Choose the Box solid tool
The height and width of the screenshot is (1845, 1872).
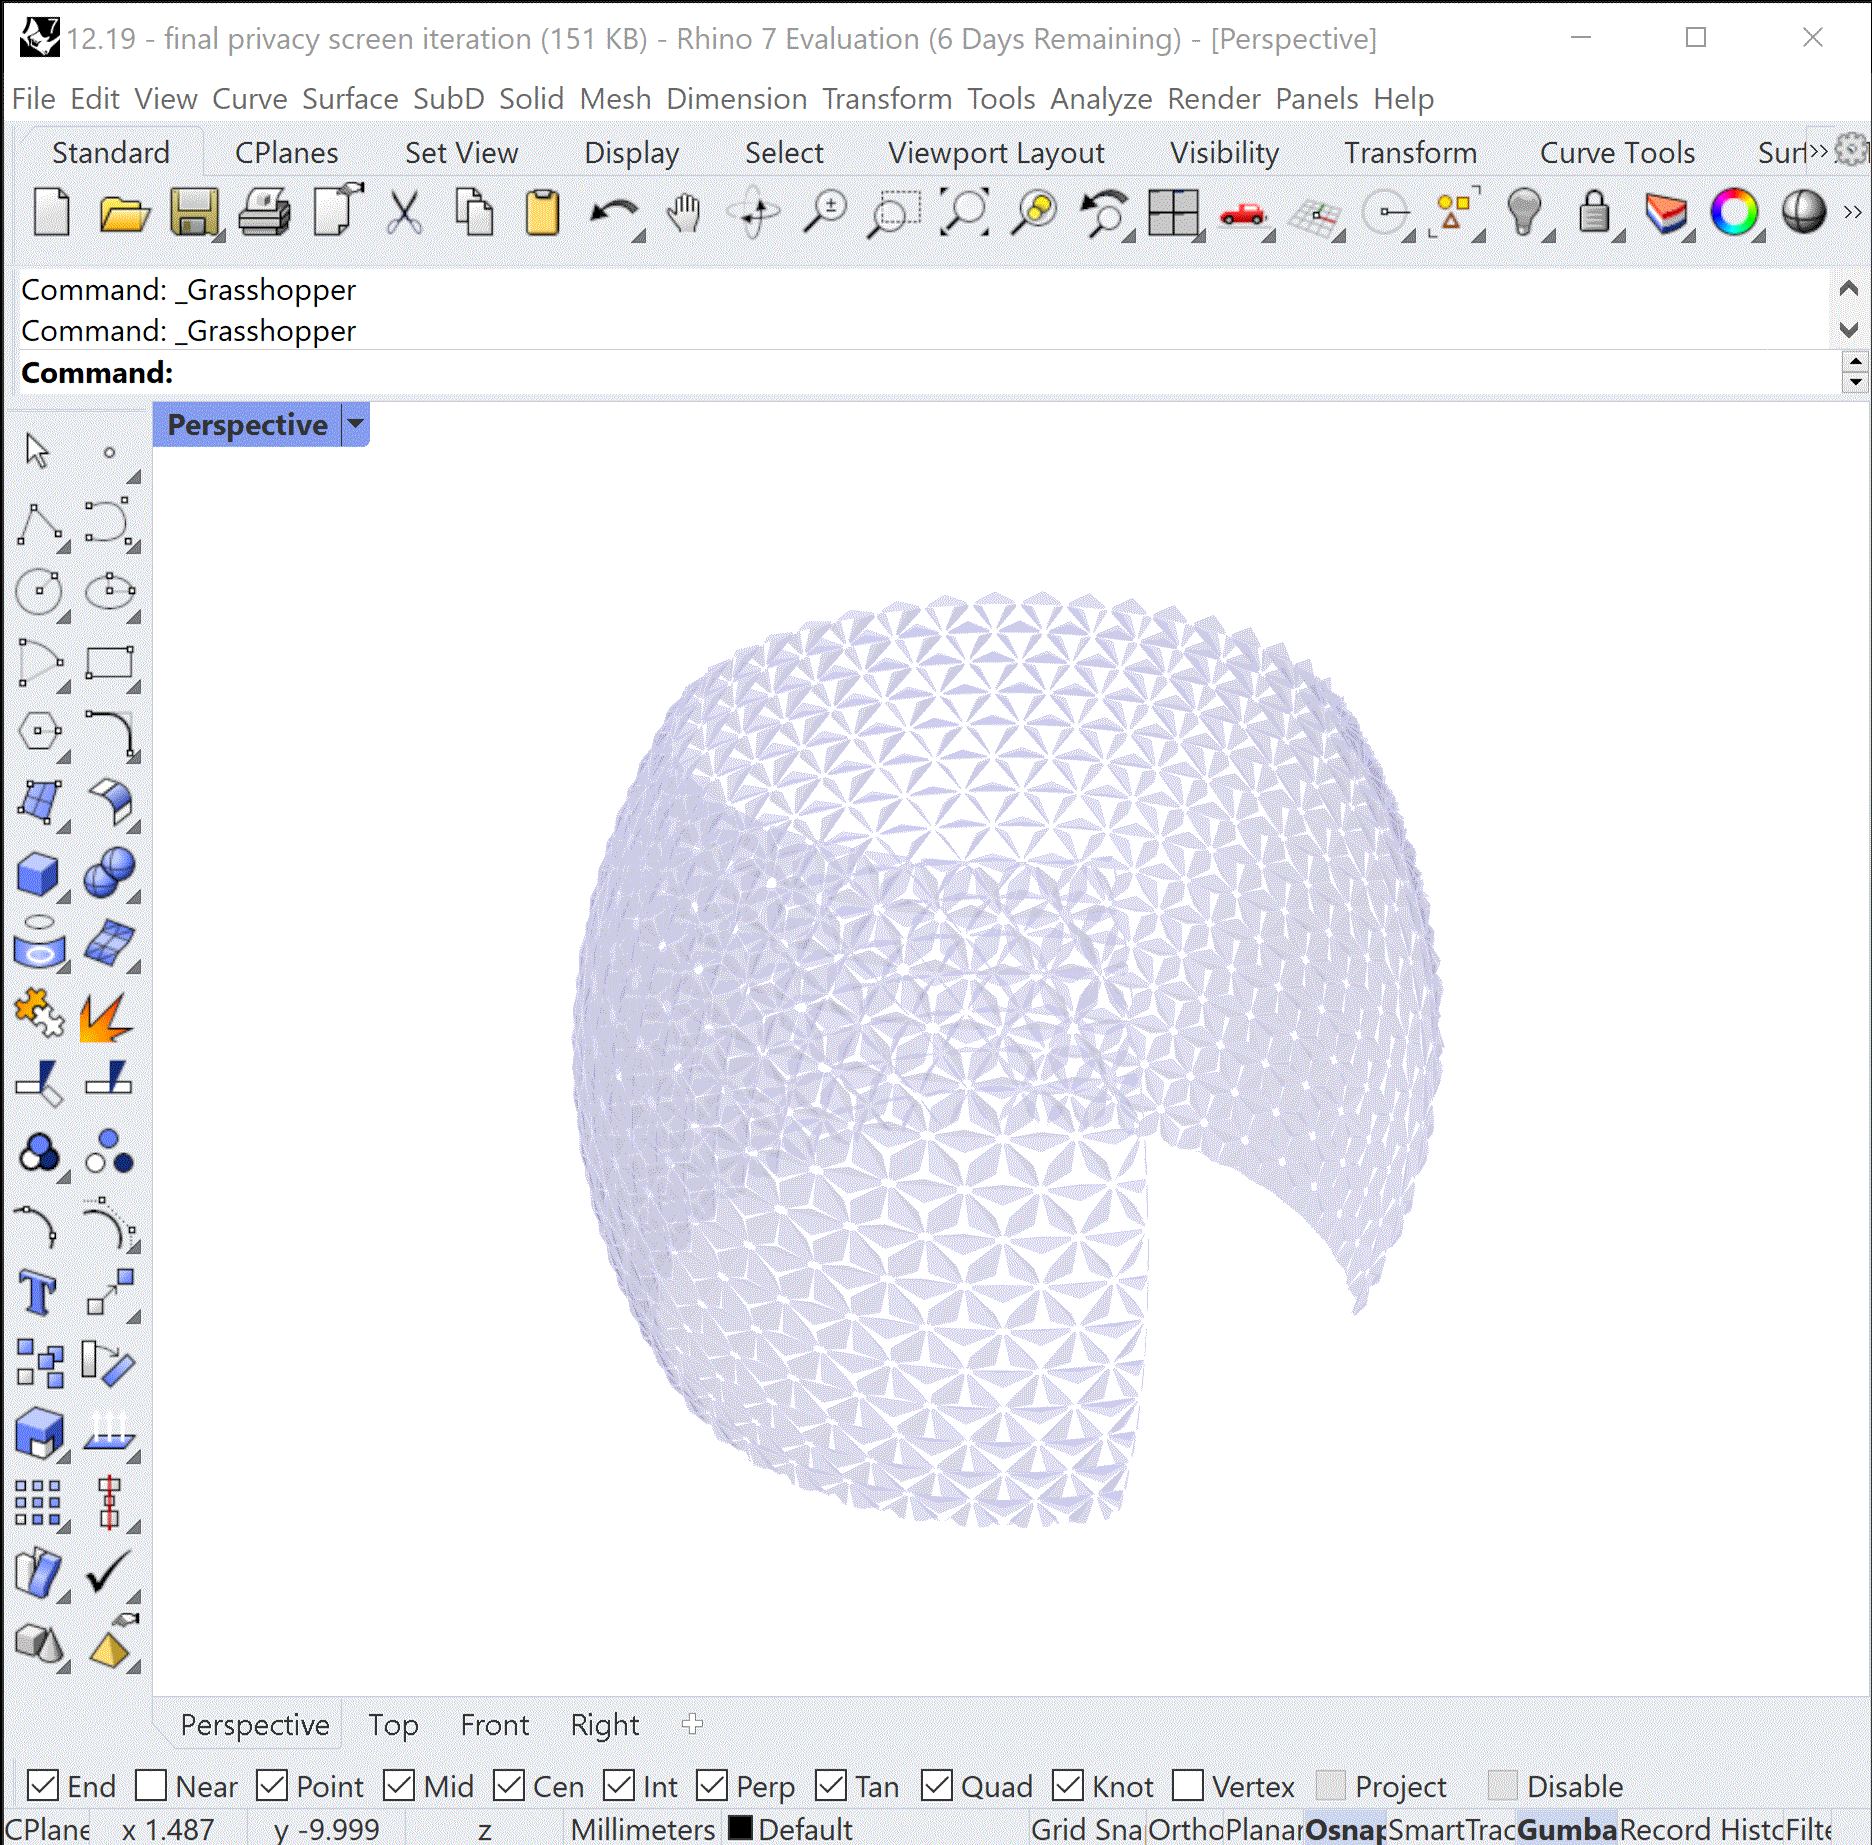click(x=38, y=874)
